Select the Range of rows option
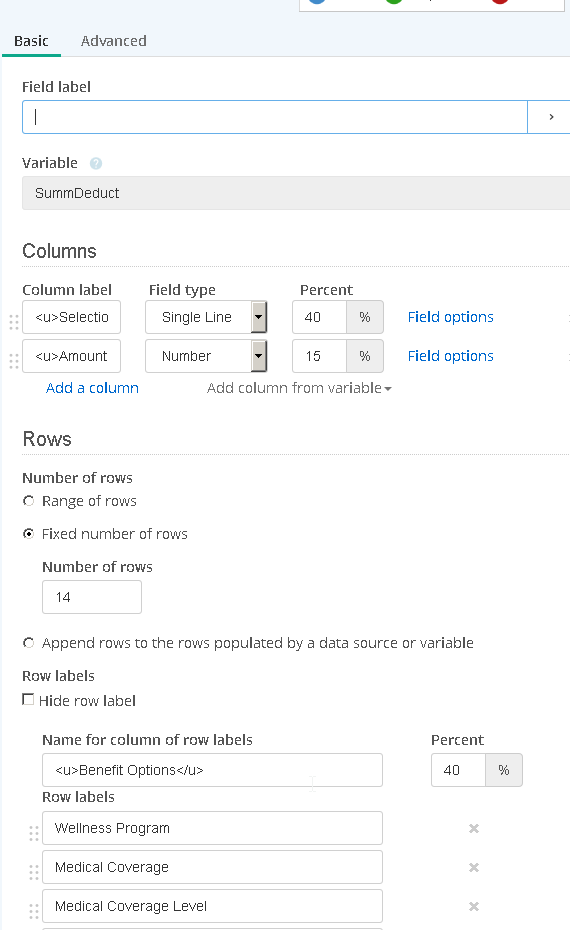Screen dimensions: 570x930 click(x=28, y=501)
